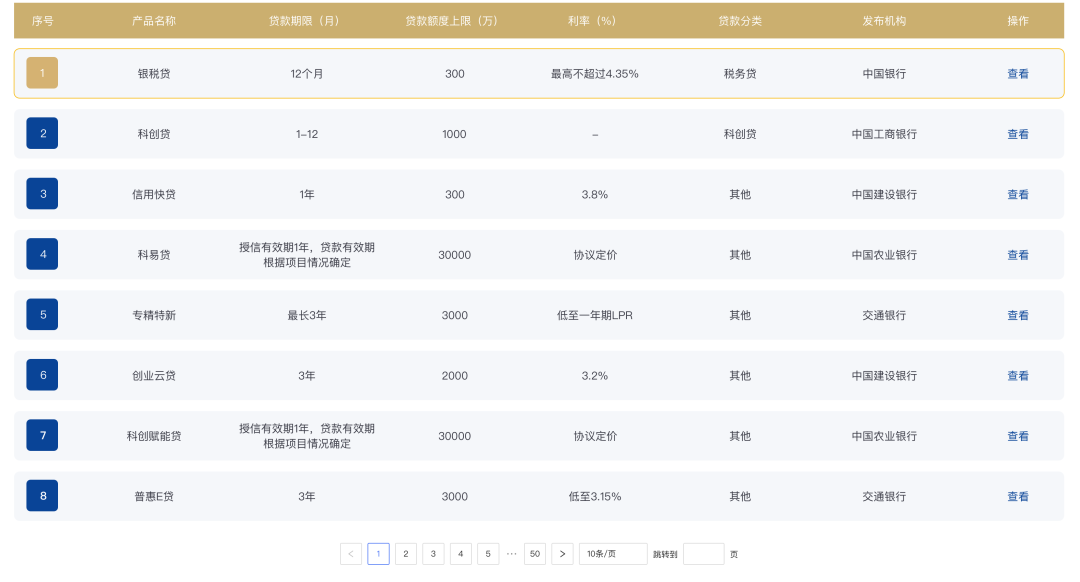This screenshot has height=582, width=1080.
Task: Open 查看 link for 信用快贷
Action: click(x=1017, y=194)
